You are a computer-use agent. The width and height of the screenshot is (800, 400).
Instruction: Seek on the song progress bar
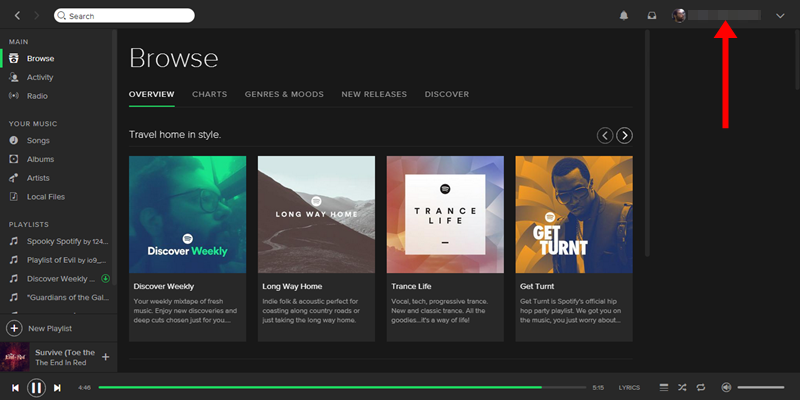pos(342,388)
